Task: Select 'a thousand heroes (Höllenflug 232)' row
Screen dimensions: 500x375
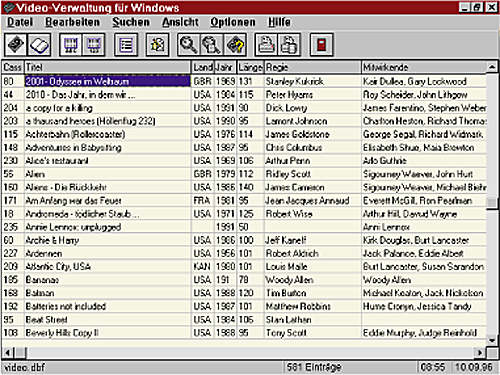Action: point(244,121)
